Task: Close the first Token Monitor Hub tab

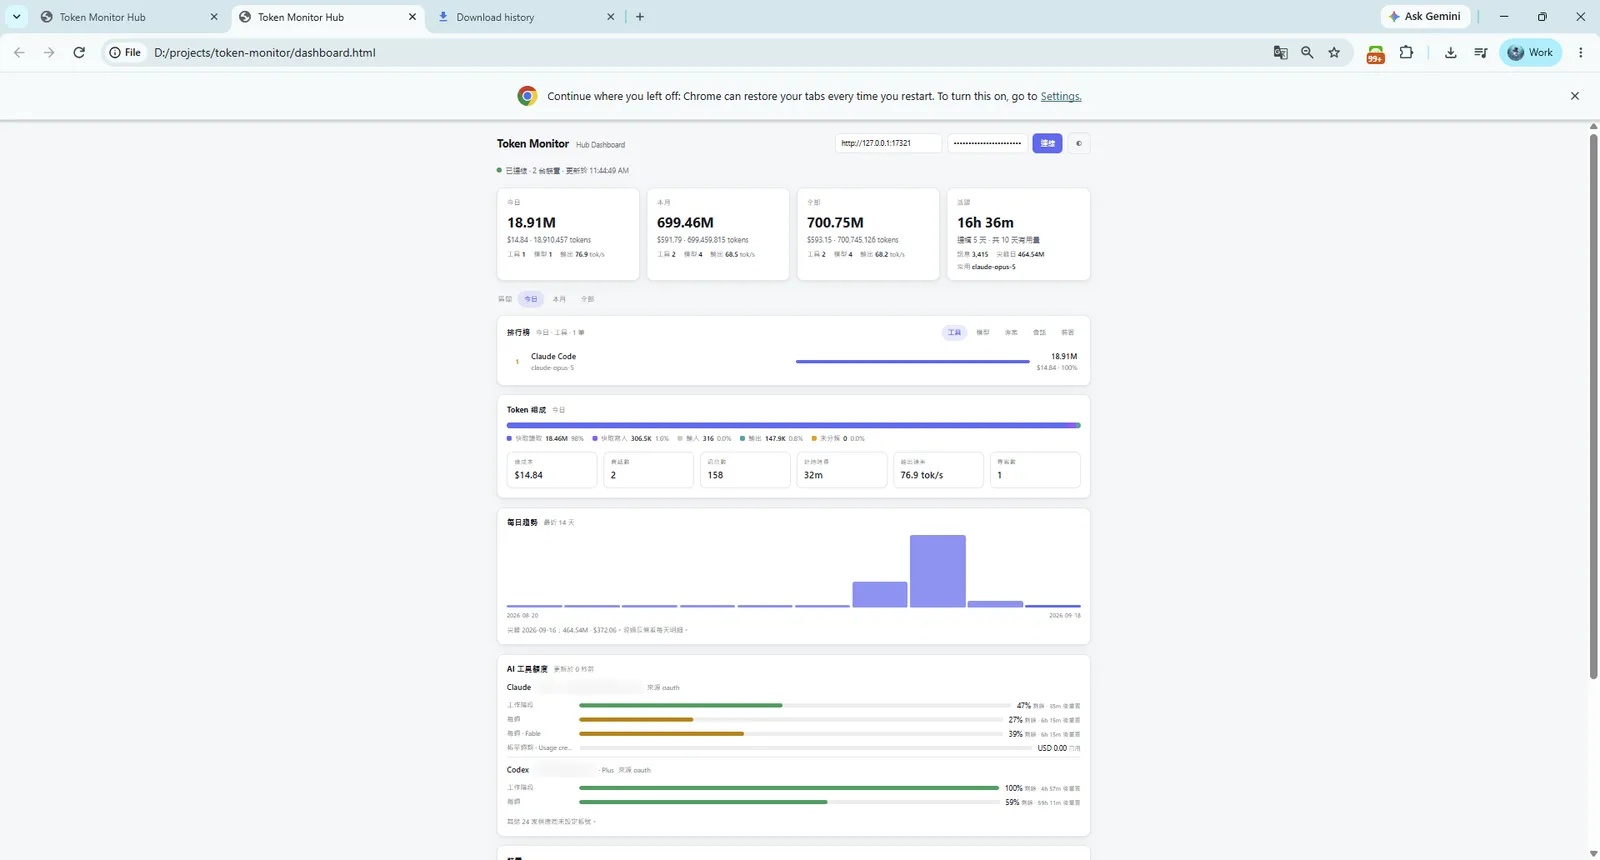Action: click(x=214, y=17)
